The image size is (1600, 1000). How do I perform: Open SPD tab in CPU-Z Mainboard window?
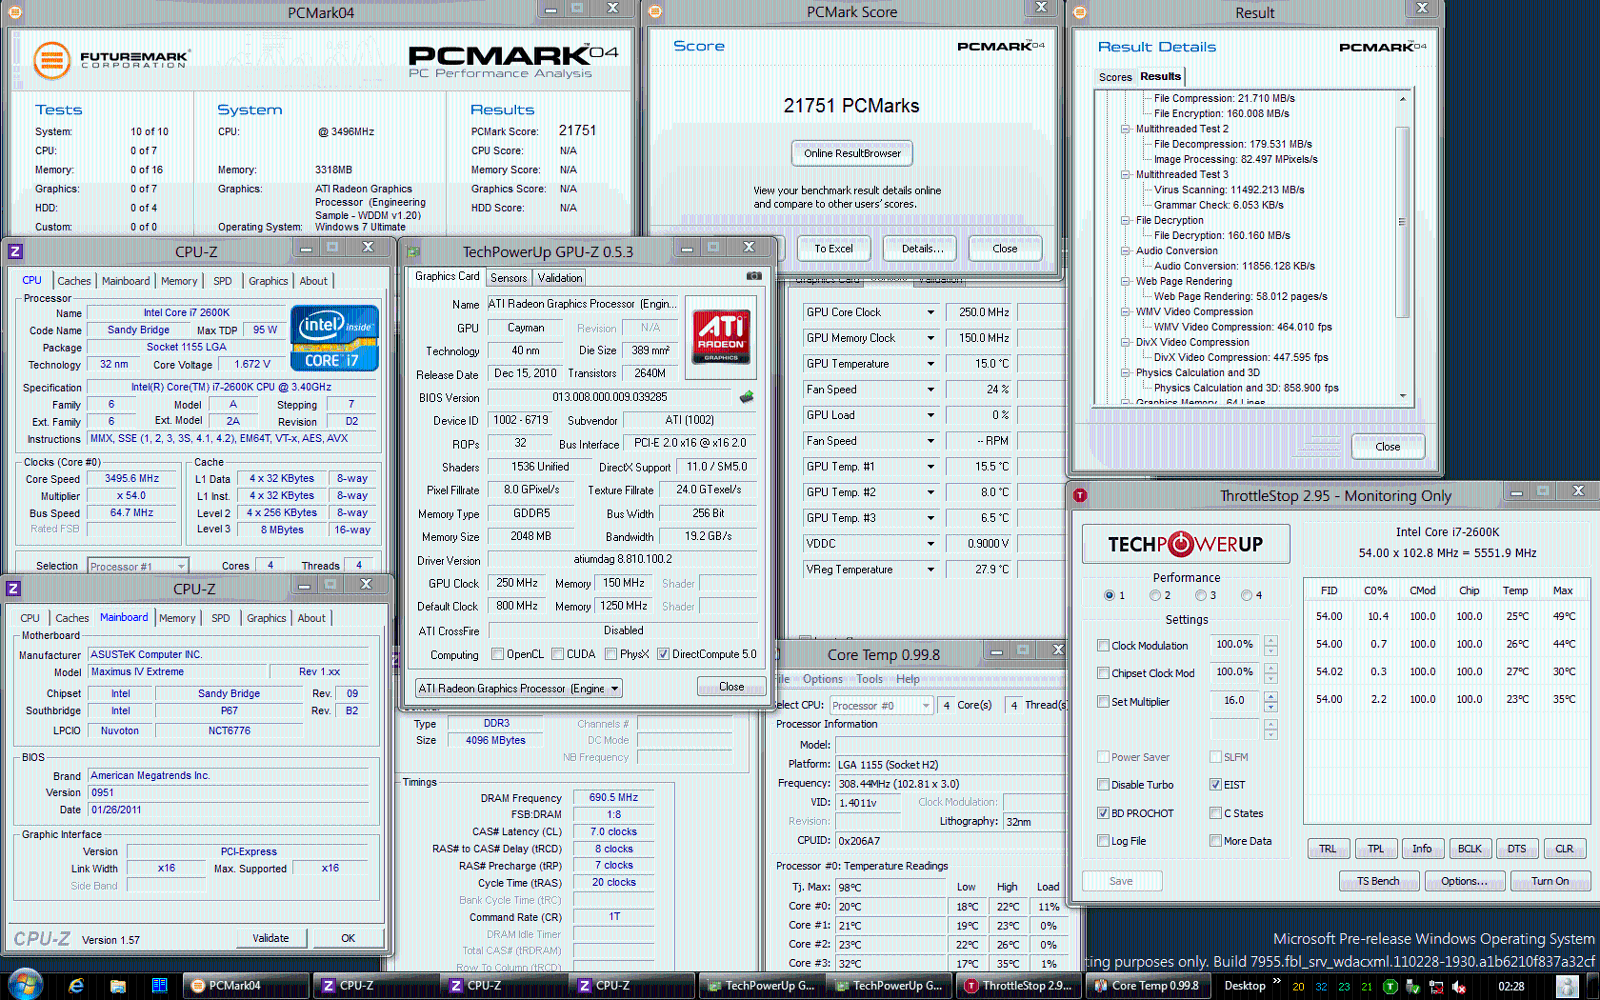coord(221,618)
